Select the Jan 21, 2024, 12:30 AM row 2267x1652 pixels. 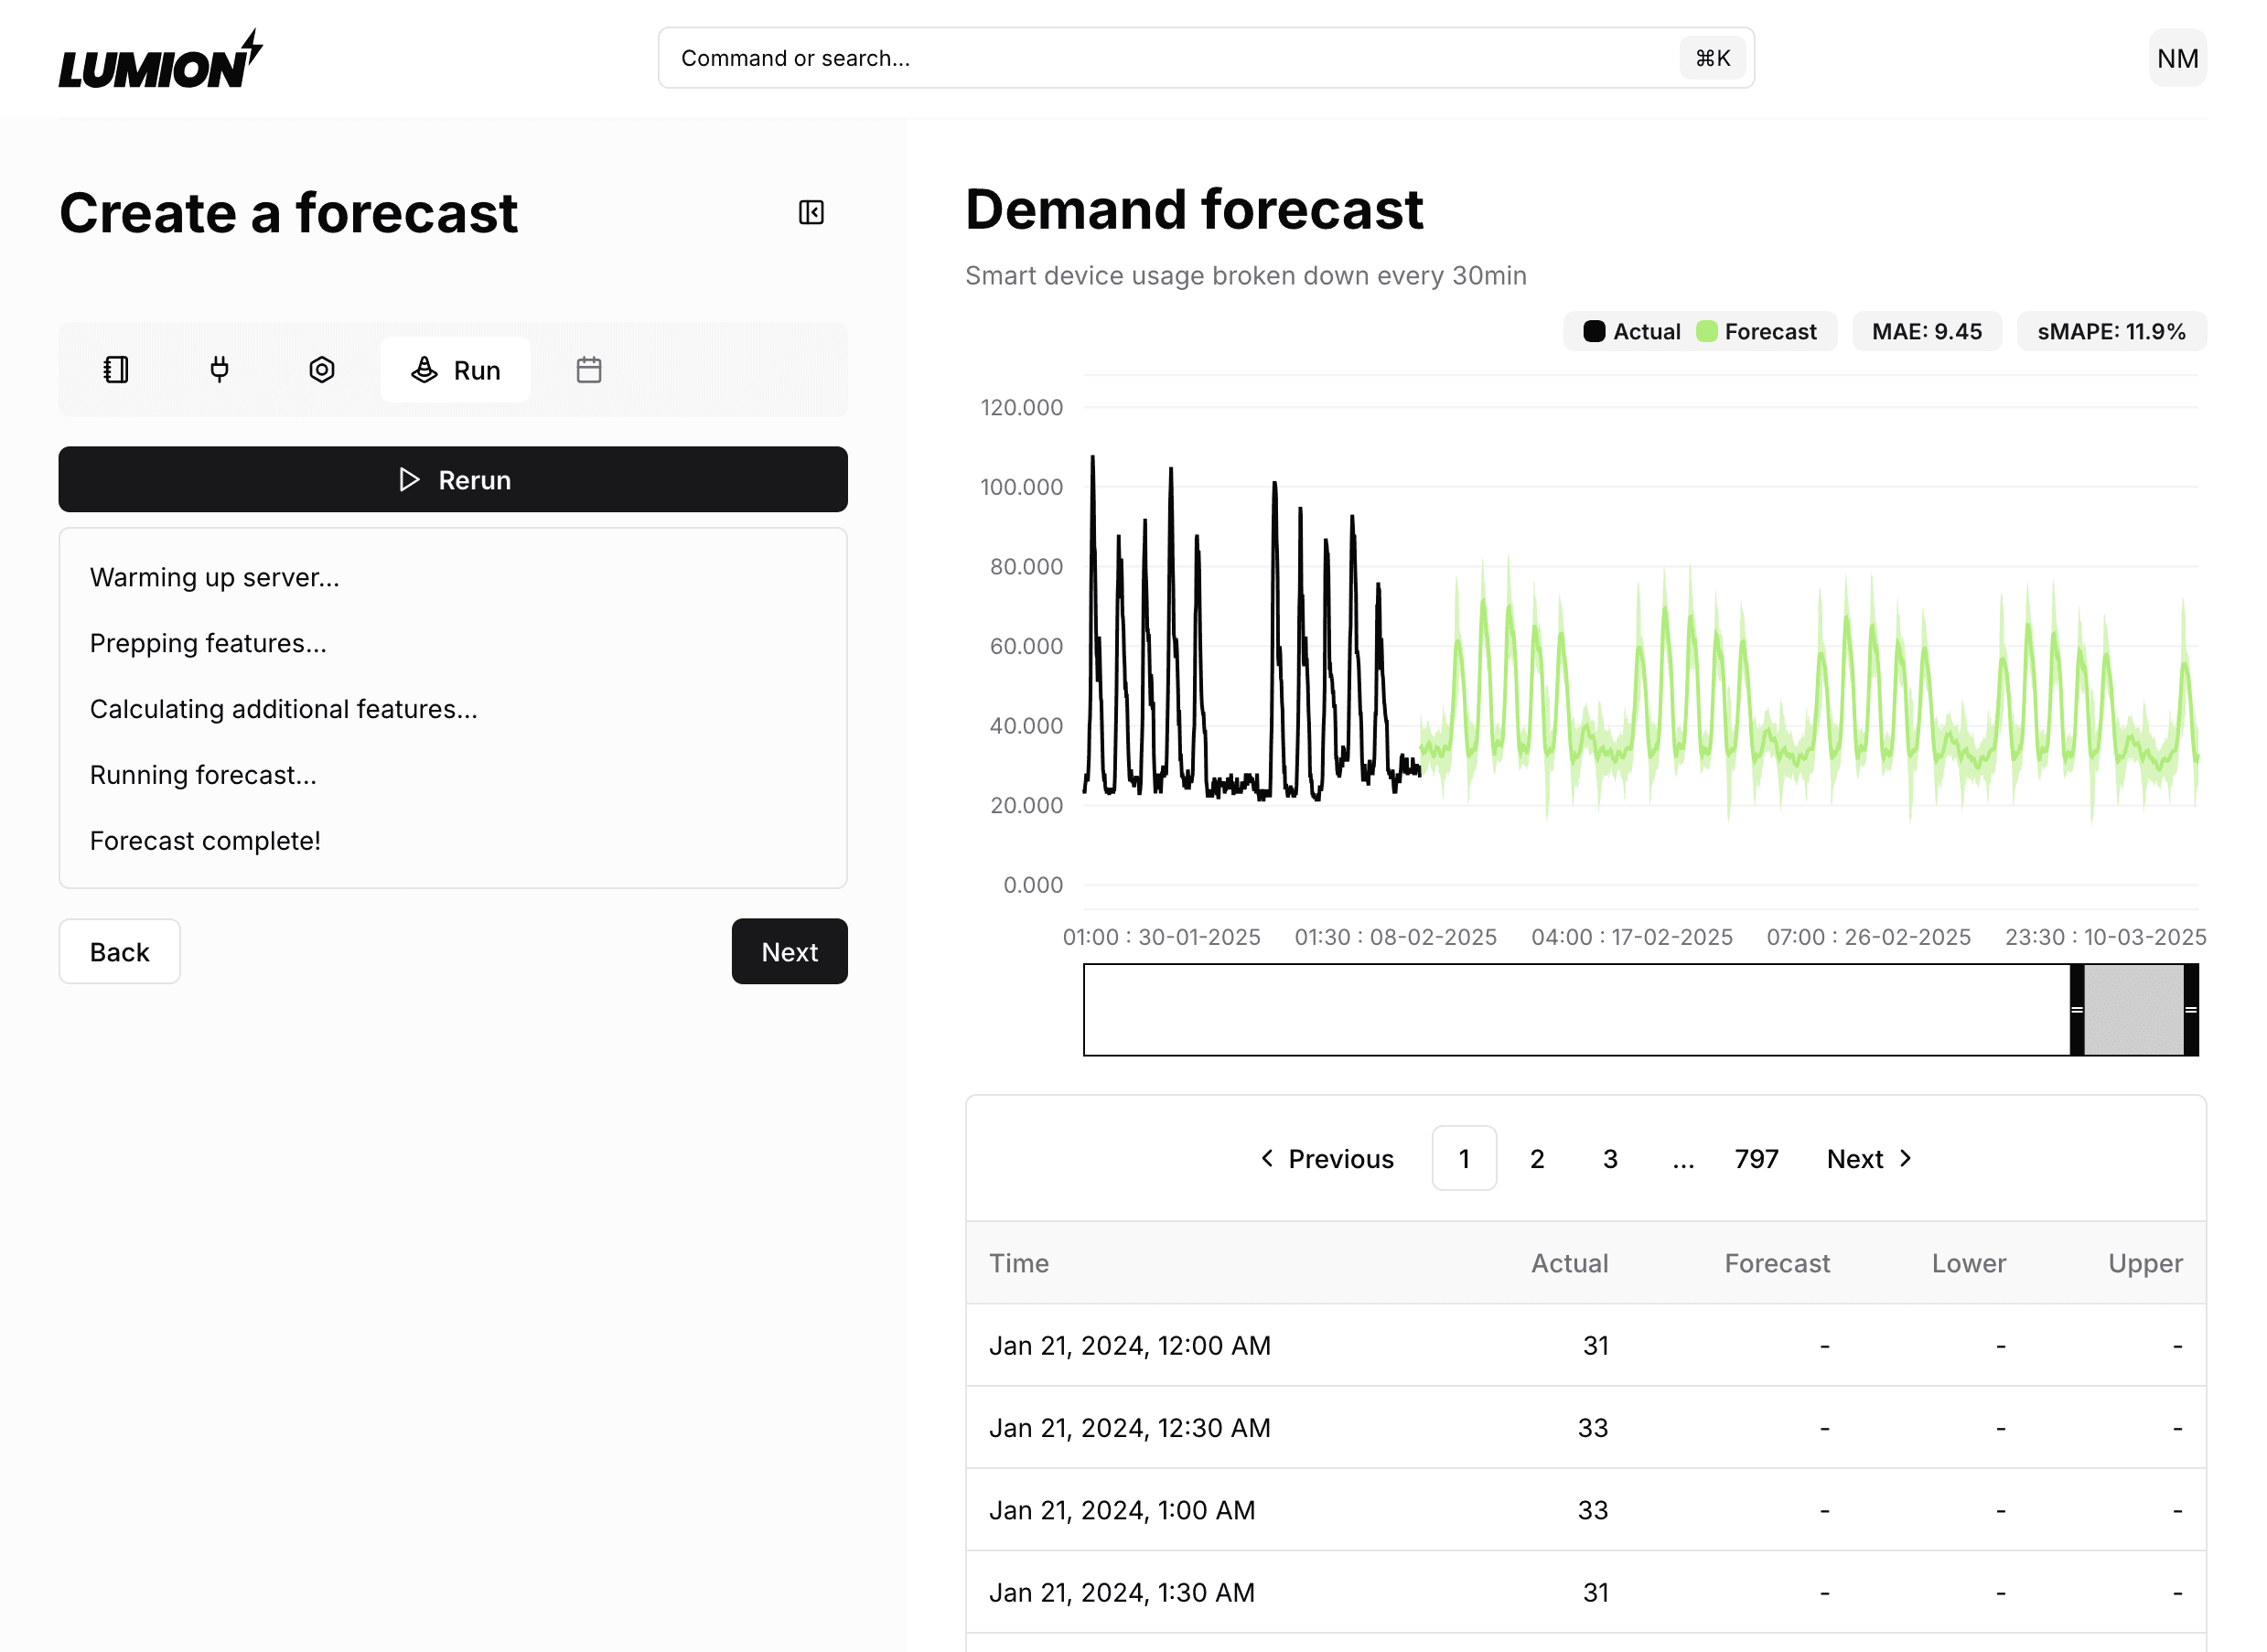click(1586, 1428)
